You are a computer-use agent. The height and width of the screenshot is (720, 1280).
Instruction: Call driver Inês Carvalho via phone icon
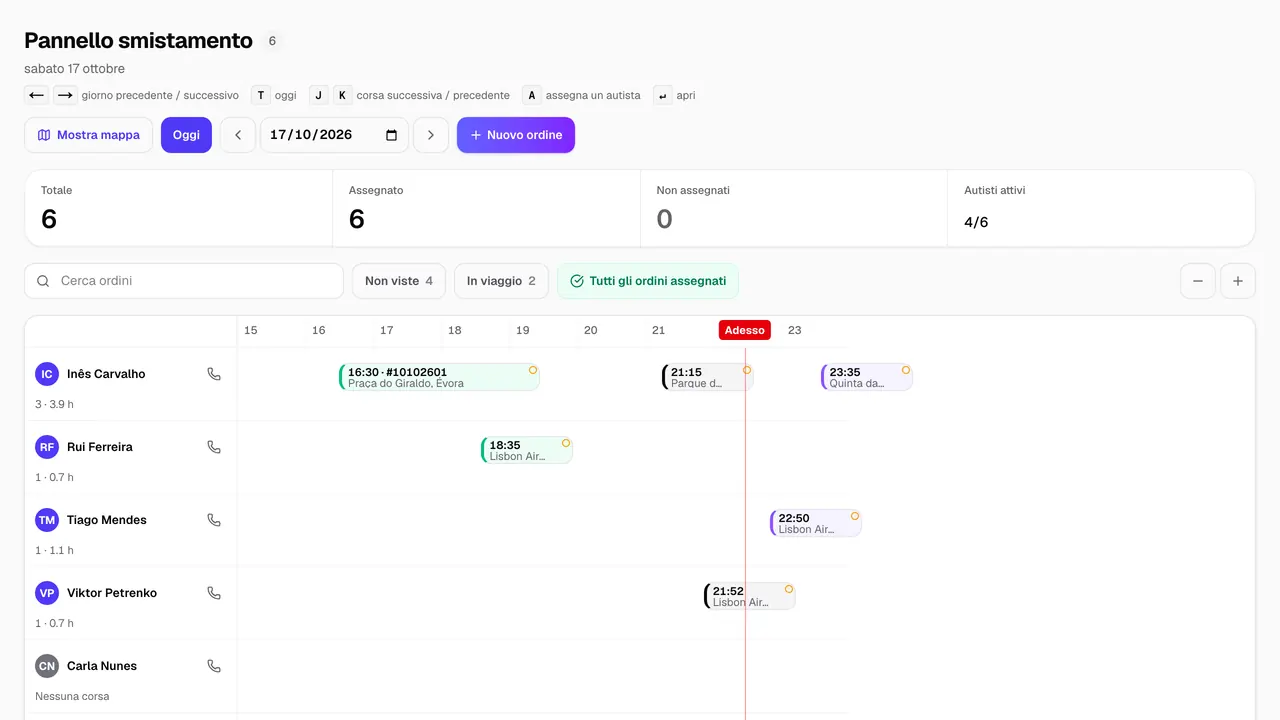click(214, 374)
